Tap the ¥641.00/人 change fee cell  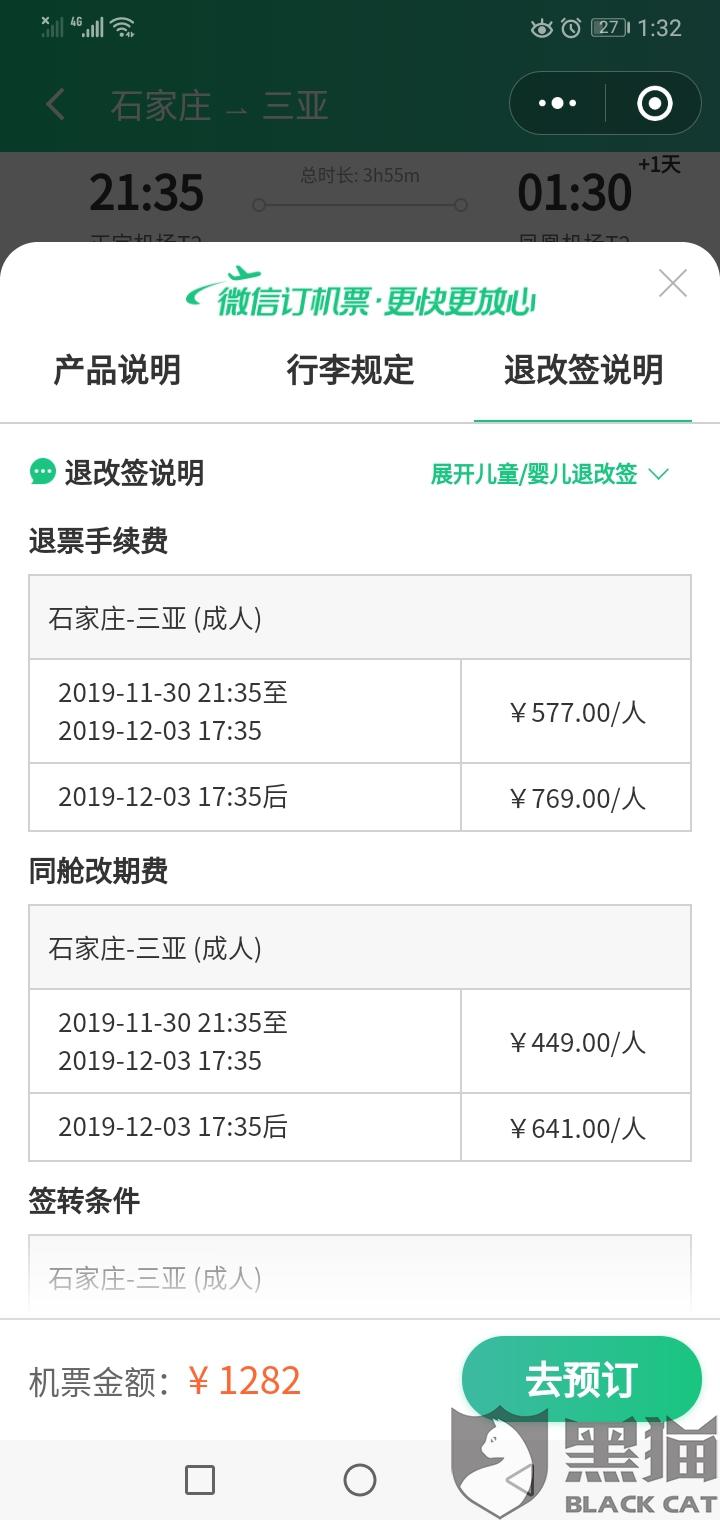(576, 1128)
